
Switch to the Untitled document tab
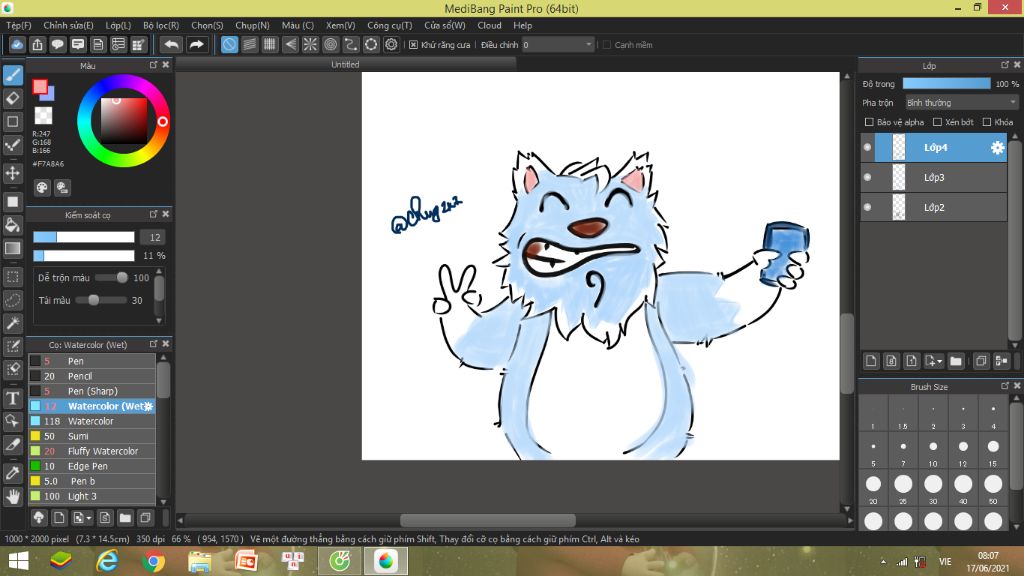click(x=345, y=65)
